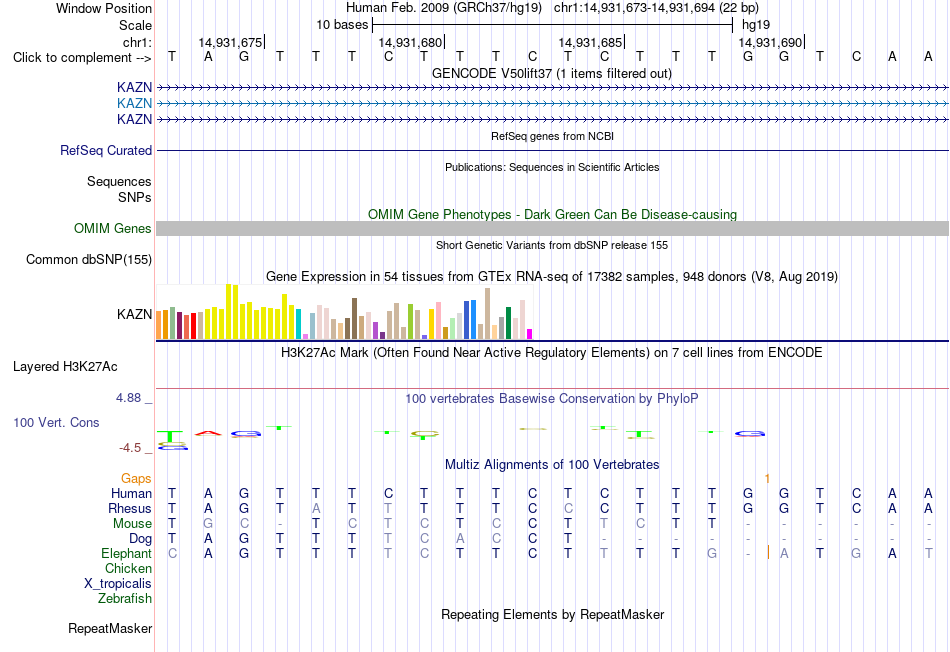The width and height of the screenshot is (950, 652).
Task: Open H3K27Ac Mark track title
Action: click(x=551, y=353)
